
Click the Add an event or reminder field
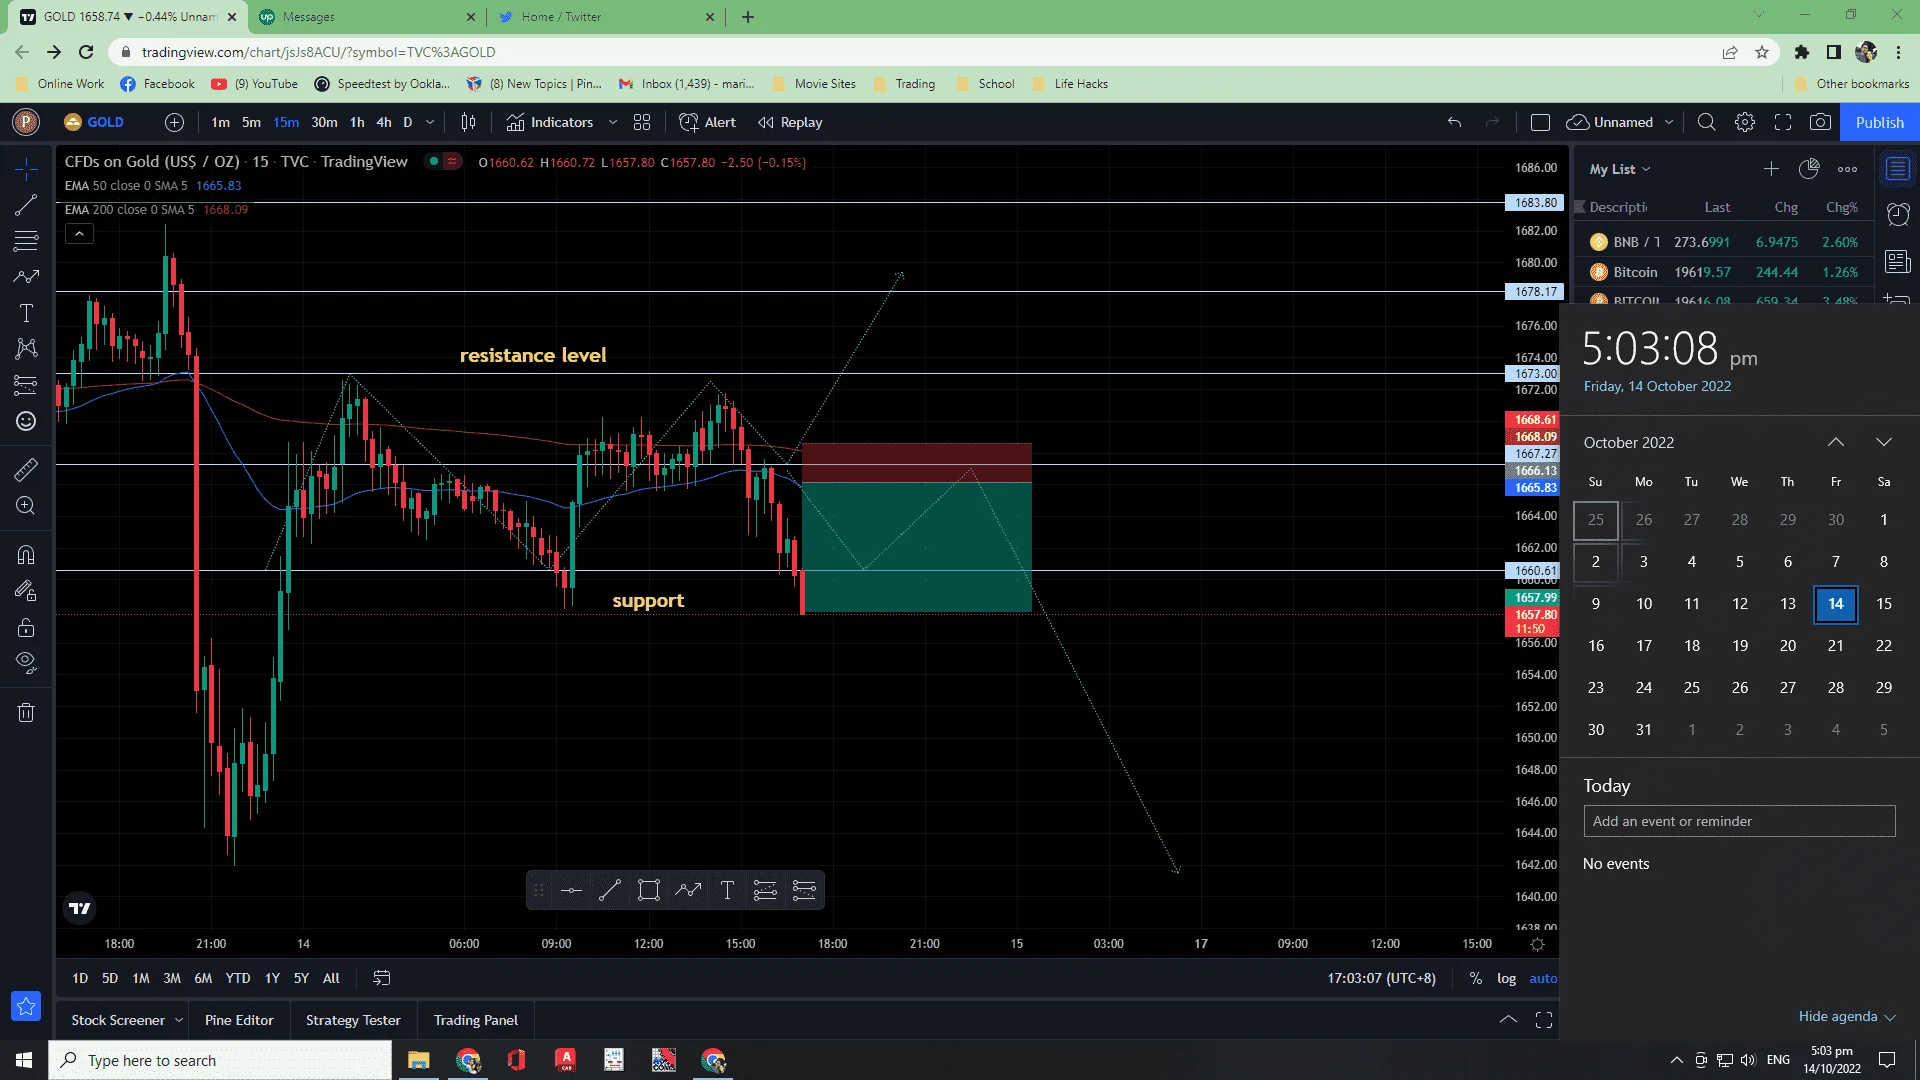point(1739,821)
